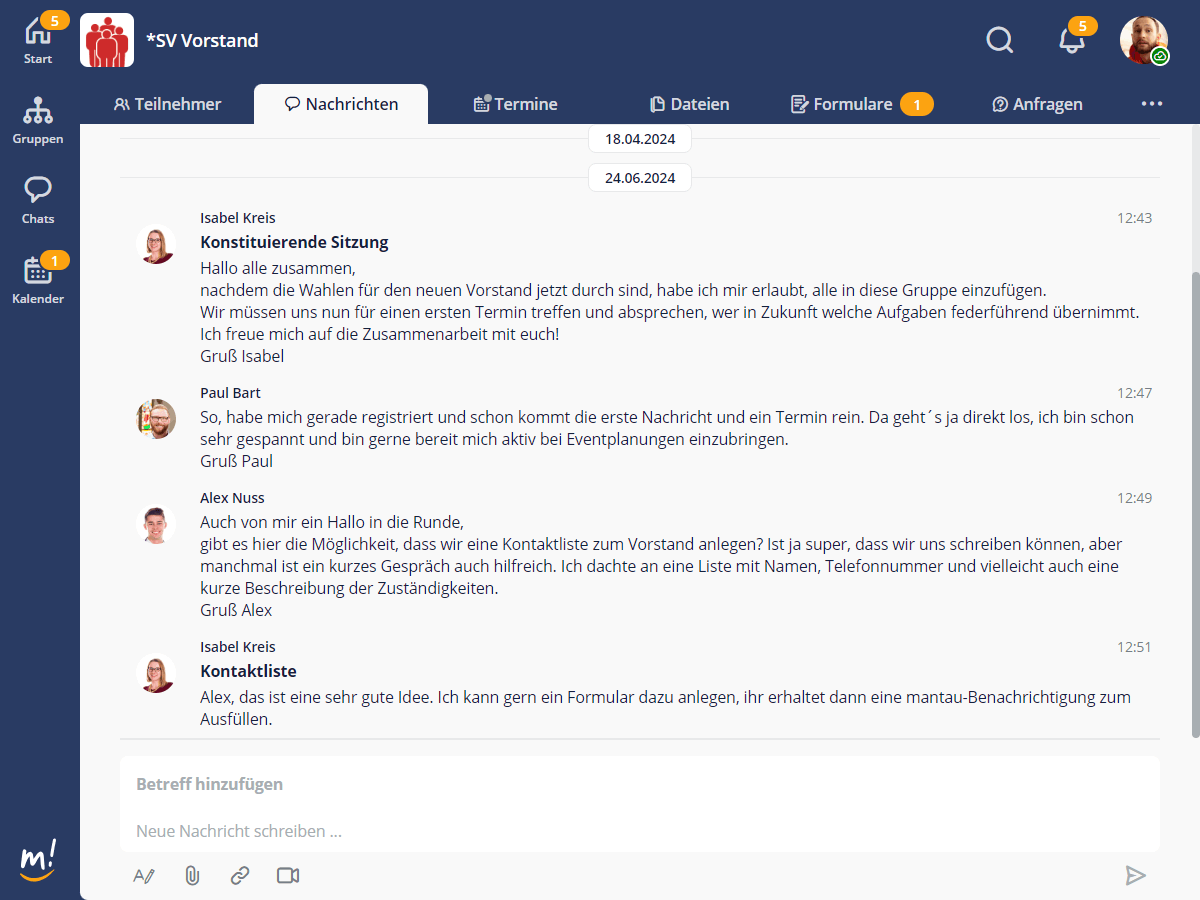Click the Betreff hinzufügen subject field
This screenshot has height=900, width=1200.
click(640, 784)
